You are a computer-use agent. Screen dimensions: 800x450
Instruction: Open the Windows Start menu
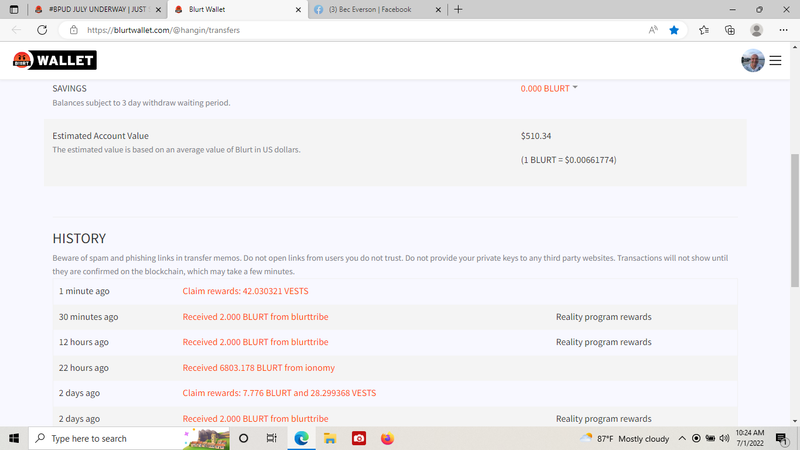(x=14, y=438)
